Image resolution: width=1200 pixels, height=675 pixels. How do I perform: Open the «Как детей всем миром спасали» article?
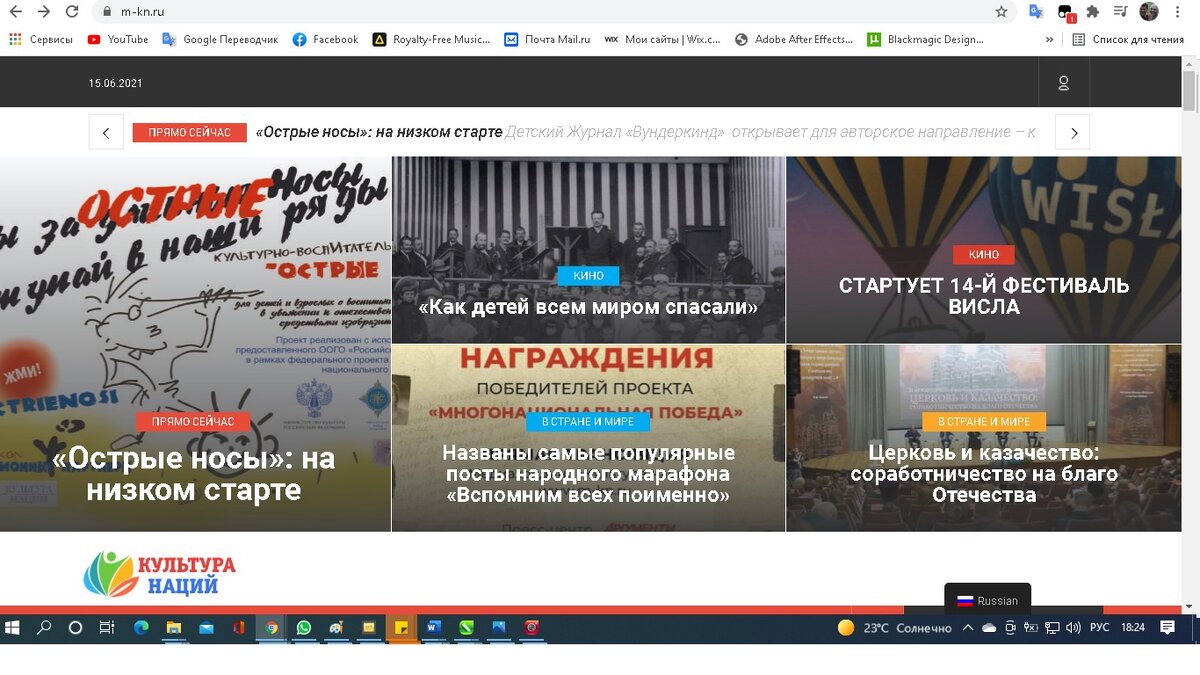coord(588,307)
